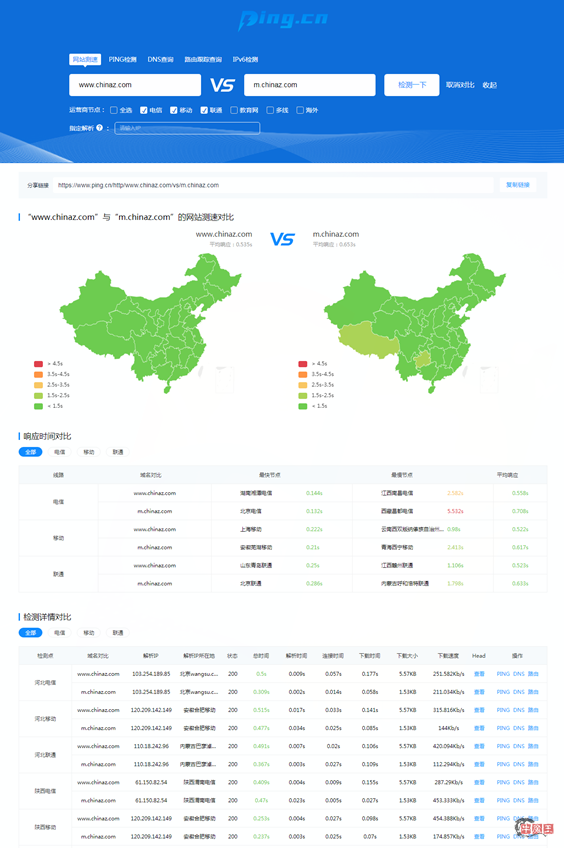This screenshot has height=848, width=564.
Task: Click the 收起 link
Action: click(490, 85)
